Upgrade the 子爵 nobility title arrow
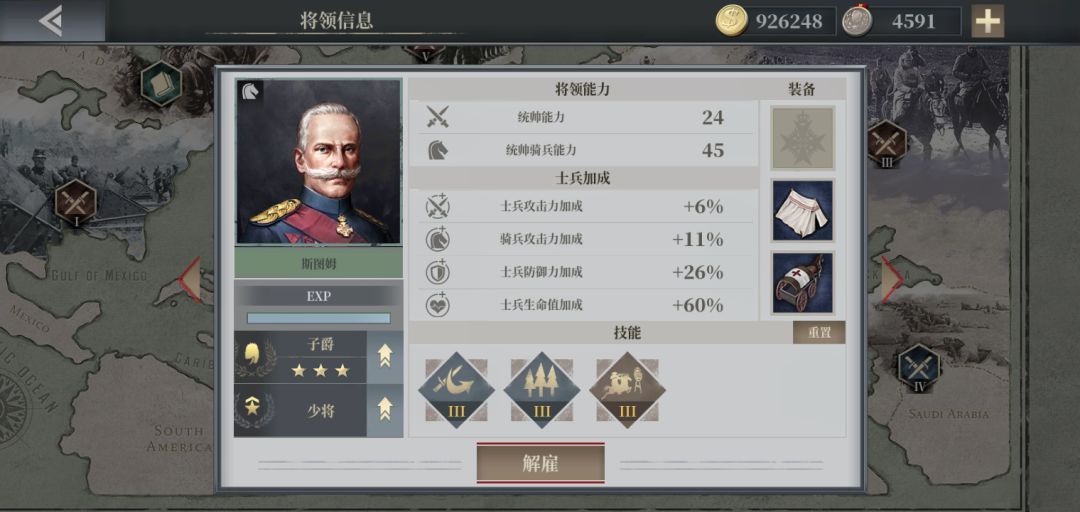The image size is (1080, 512). click(384, 357)
